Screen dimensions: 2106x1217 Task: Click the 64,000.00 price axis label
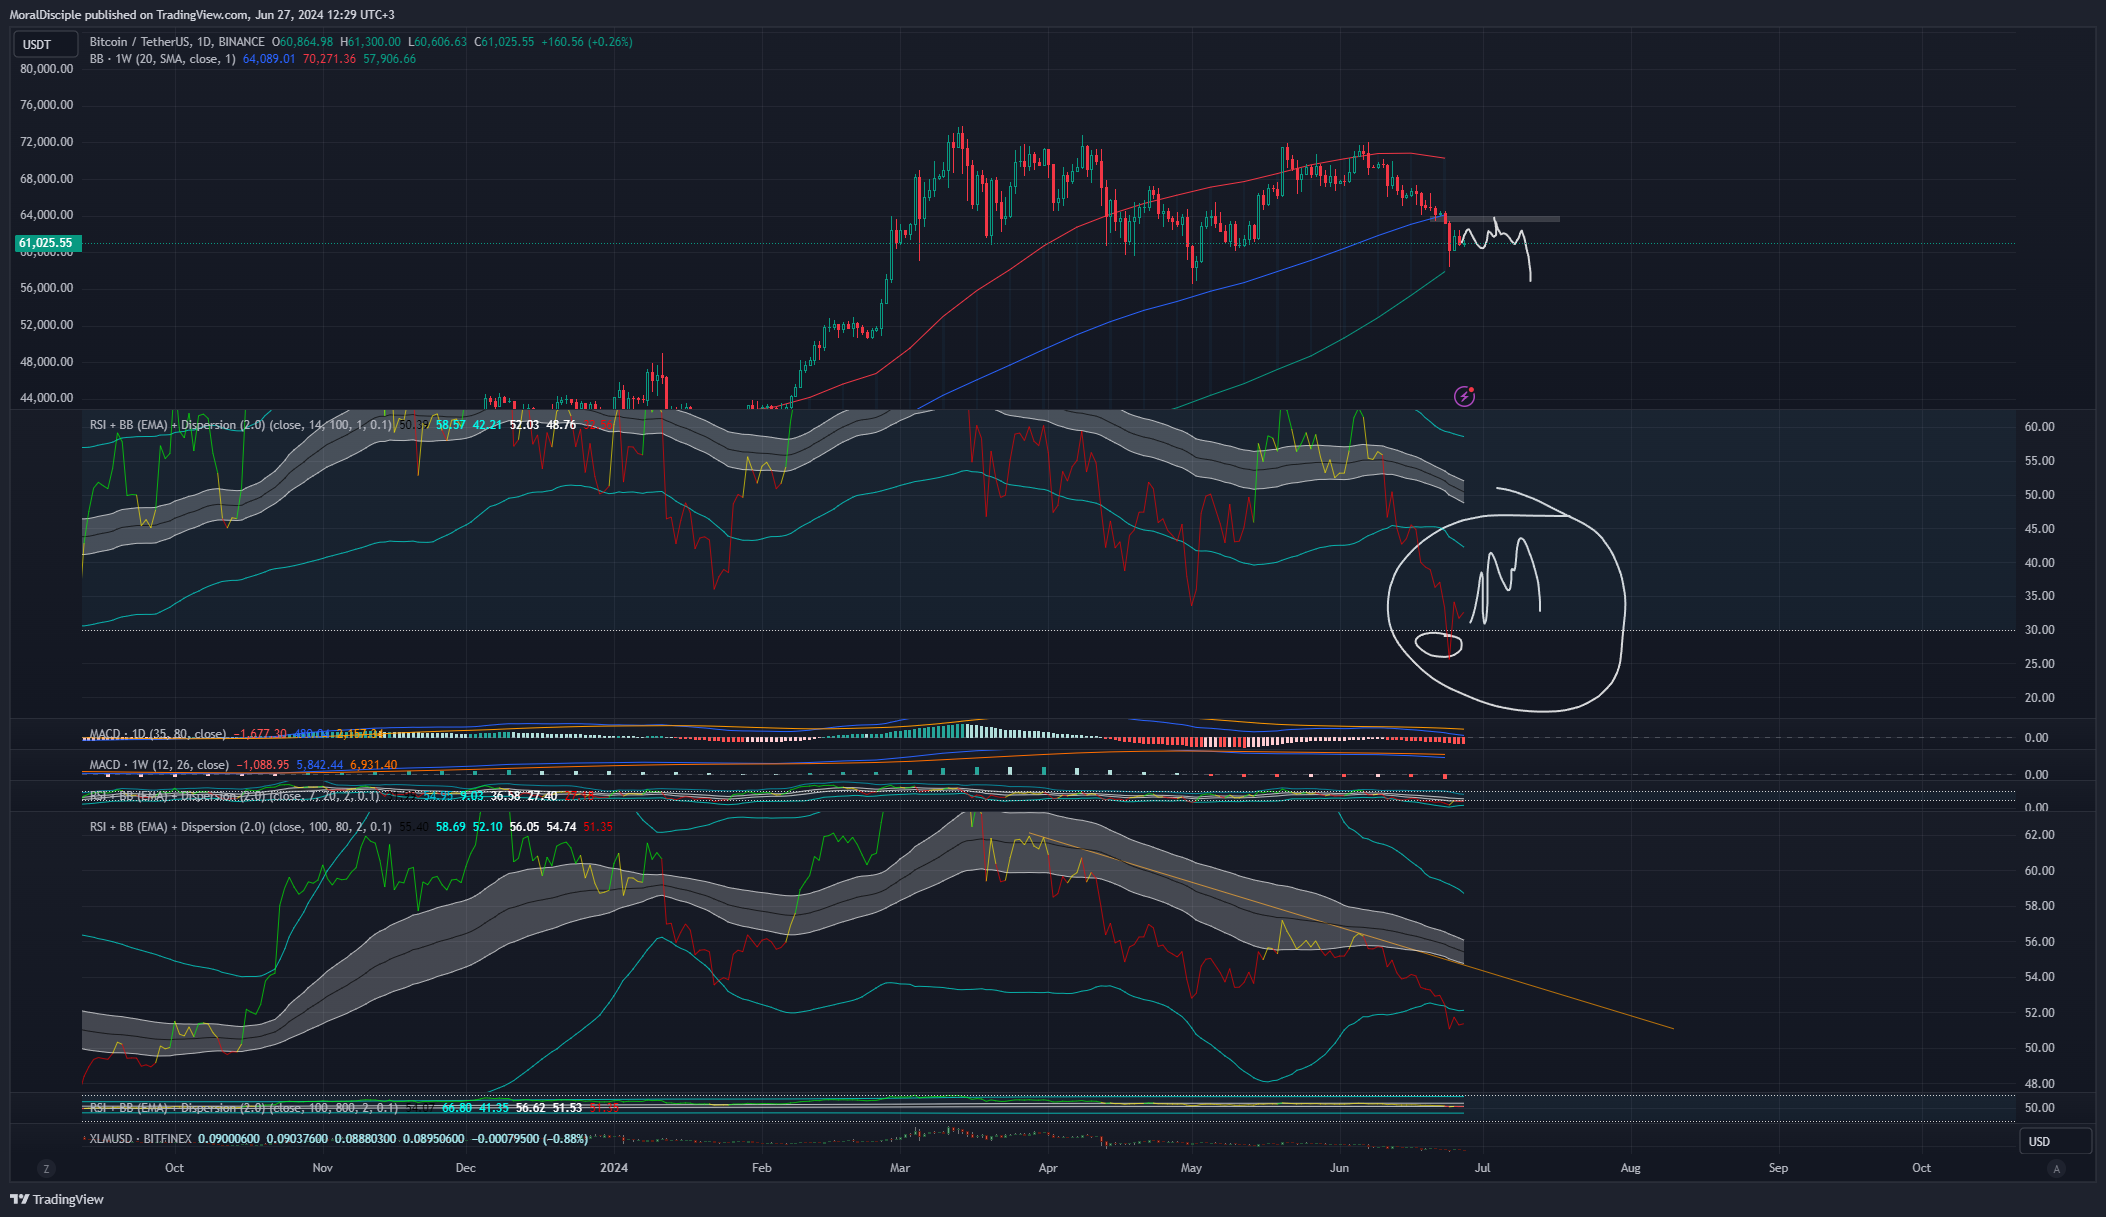pos(47,215)
